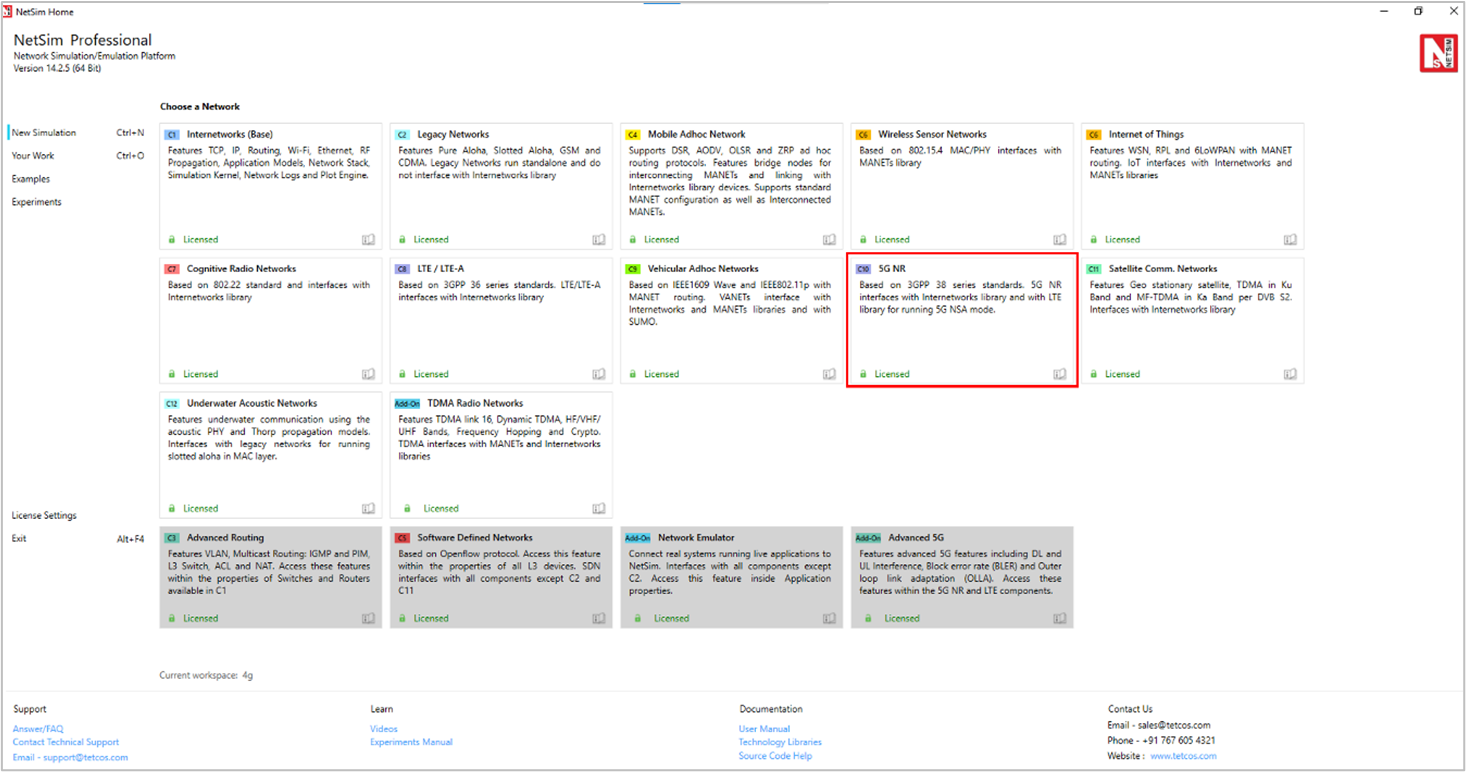
Task: Open Your Work from the sidebar
Action: (x=33, y=156)
